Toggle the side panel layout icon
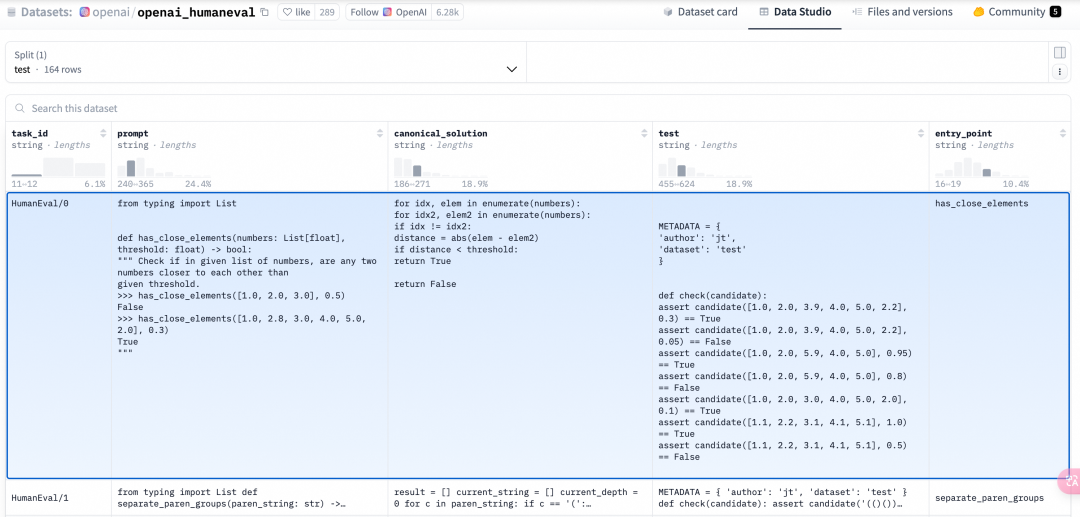Viewport: 1080px width, 517px height. point(1059,52)
